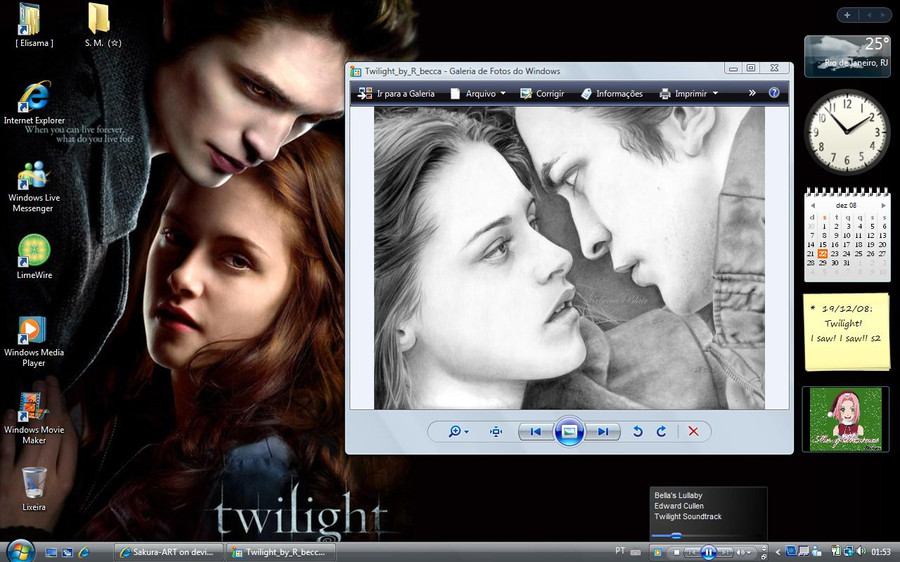Stop playback in Media Player toolbar

(677, 552)
